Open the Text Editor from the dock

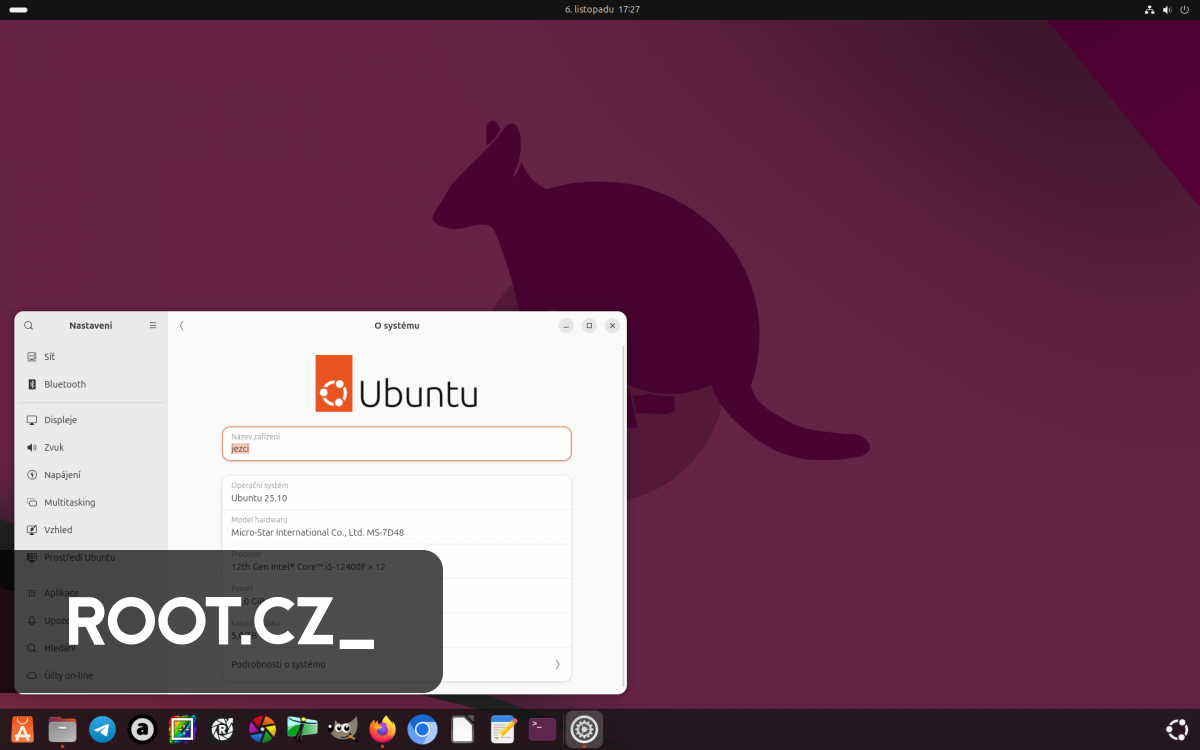click(x=503, y=730)
